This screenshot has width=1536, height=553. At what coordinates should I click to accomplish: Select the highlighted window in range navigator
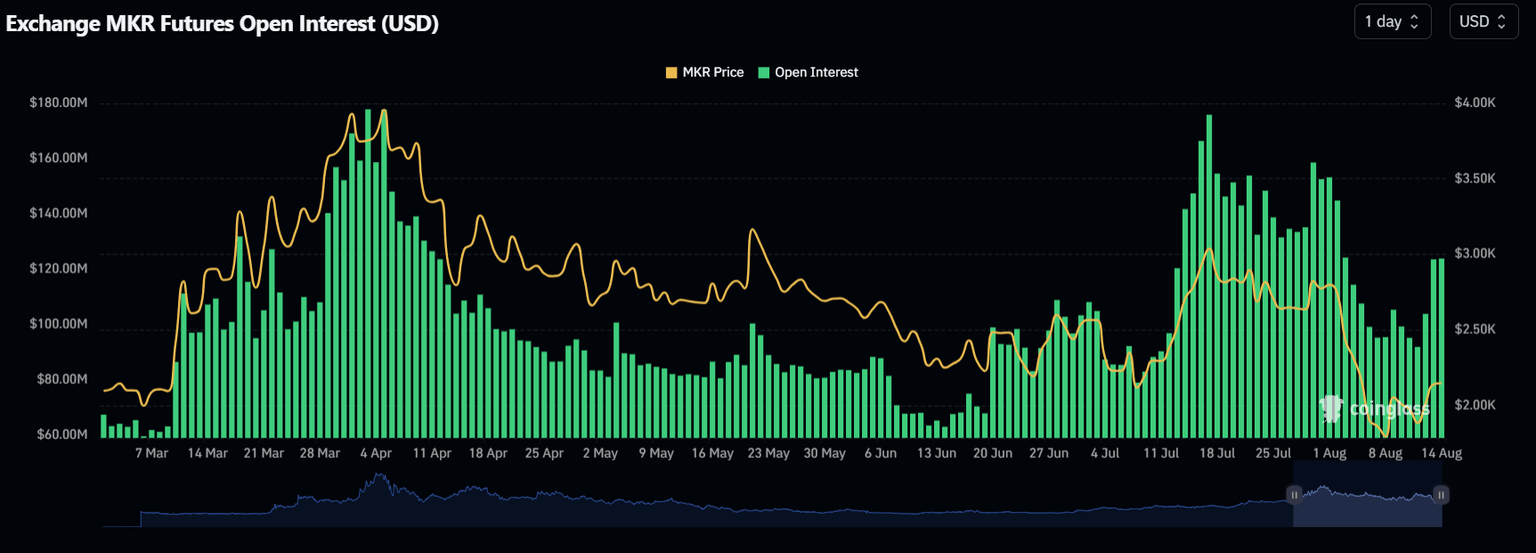tap(1367, 506)
